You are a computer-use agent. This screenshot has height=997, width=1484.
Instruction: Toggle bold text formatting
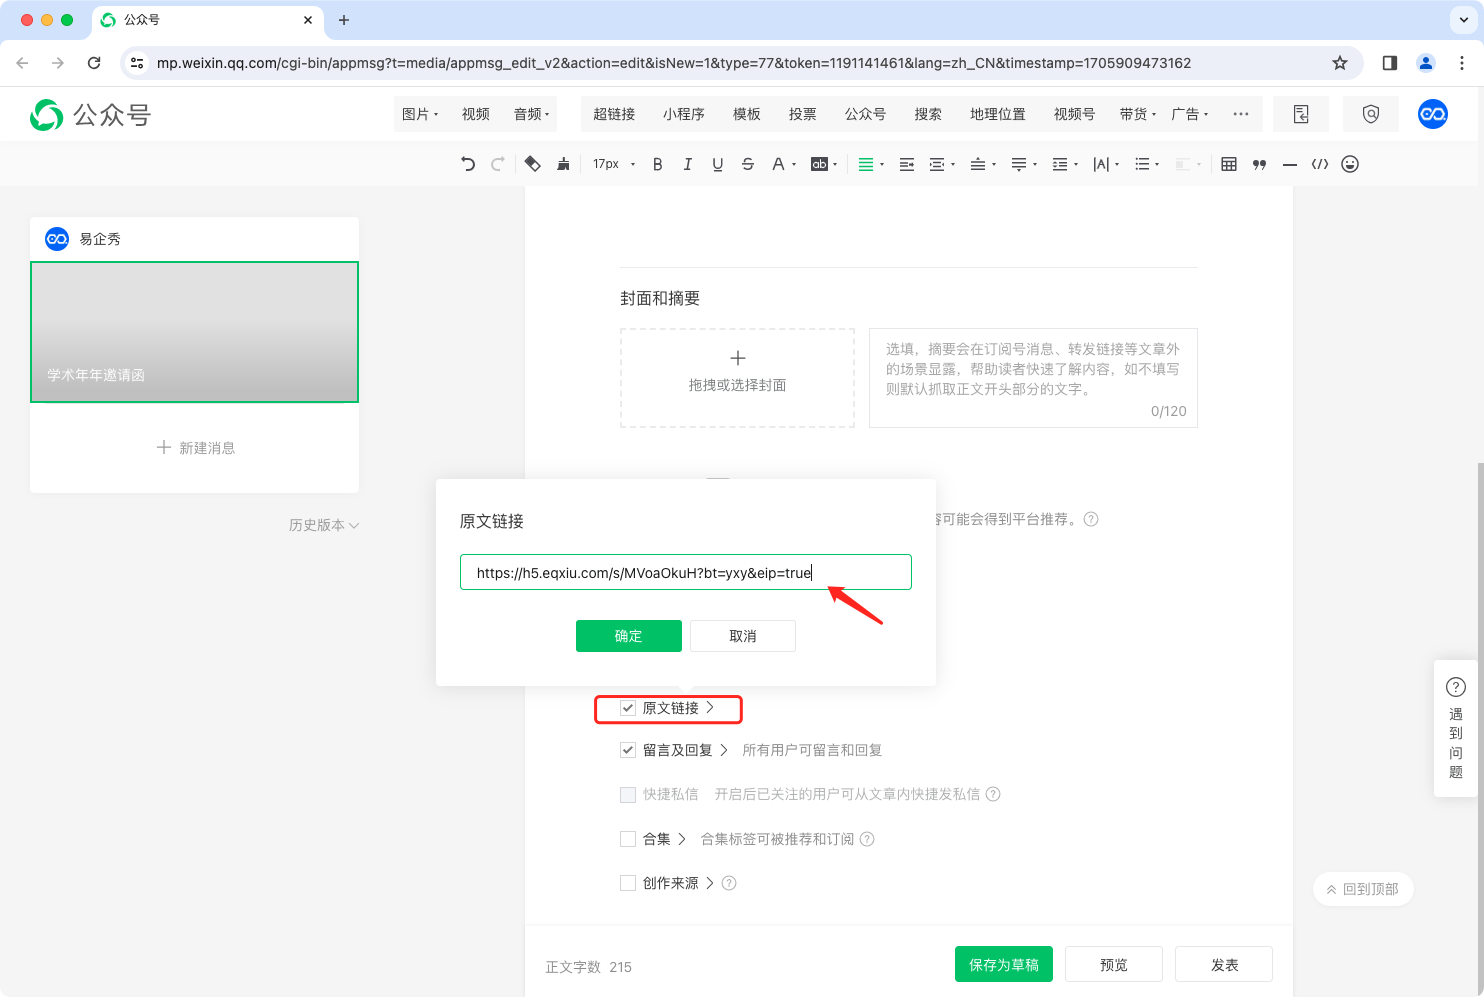coord(657,164)
